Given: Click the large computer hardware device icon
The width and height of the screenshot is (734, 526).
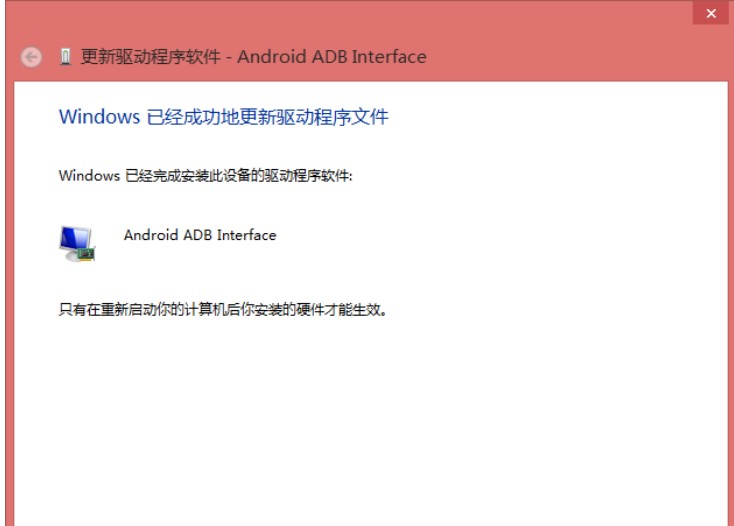Looking at the screenshot, I should (x=76, y=242).
